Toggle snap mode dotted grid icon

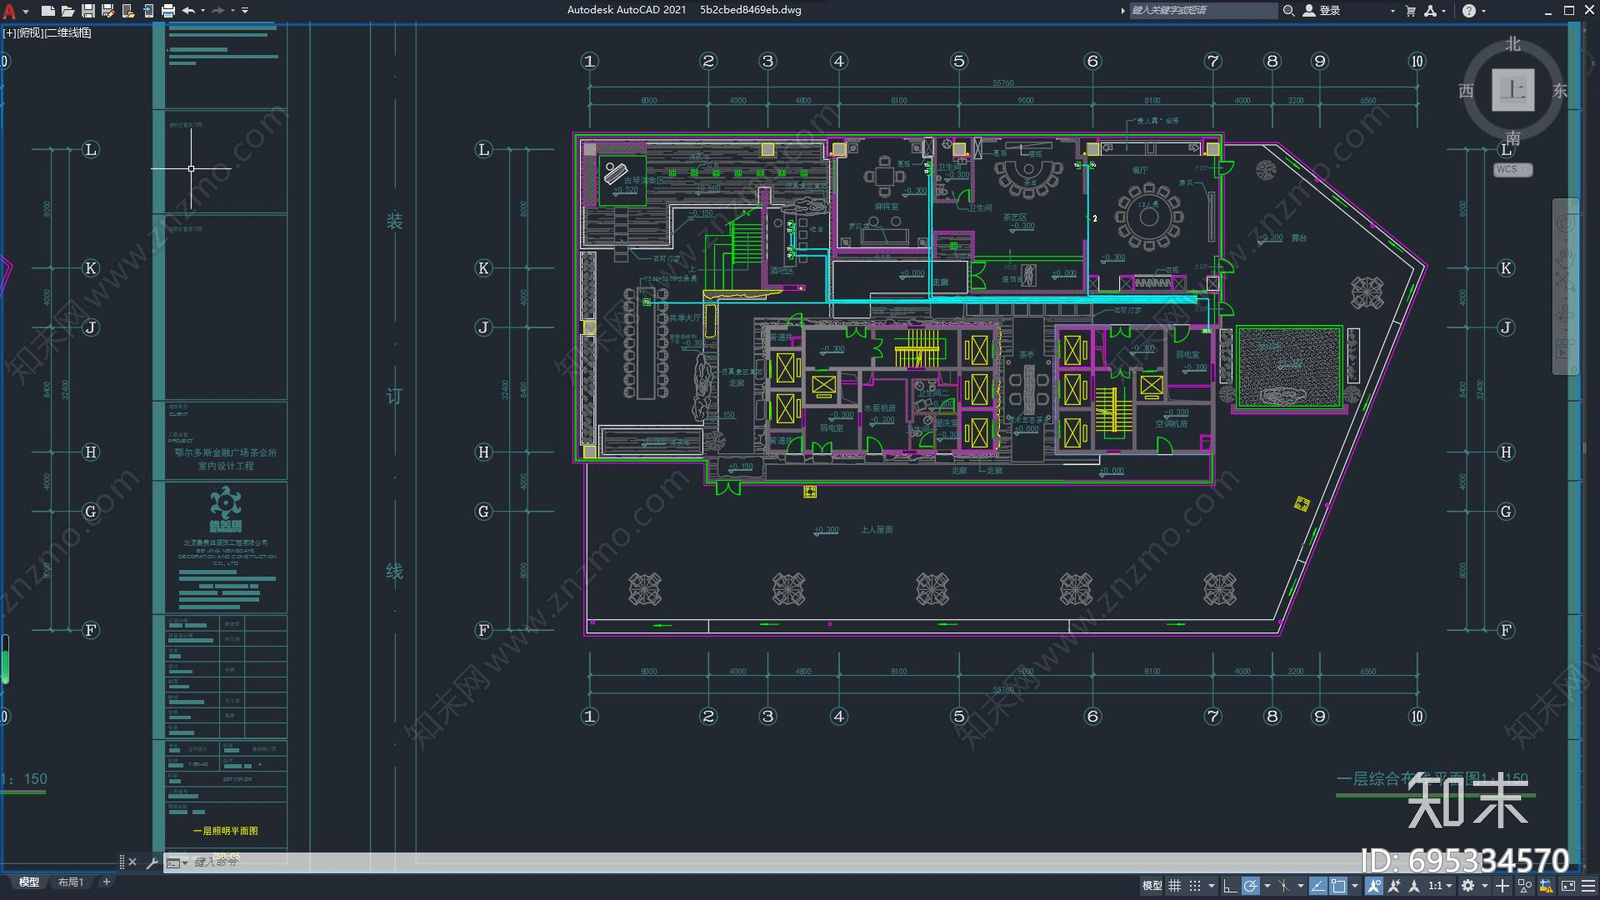pyautogui.click(x=1195, y=886)
